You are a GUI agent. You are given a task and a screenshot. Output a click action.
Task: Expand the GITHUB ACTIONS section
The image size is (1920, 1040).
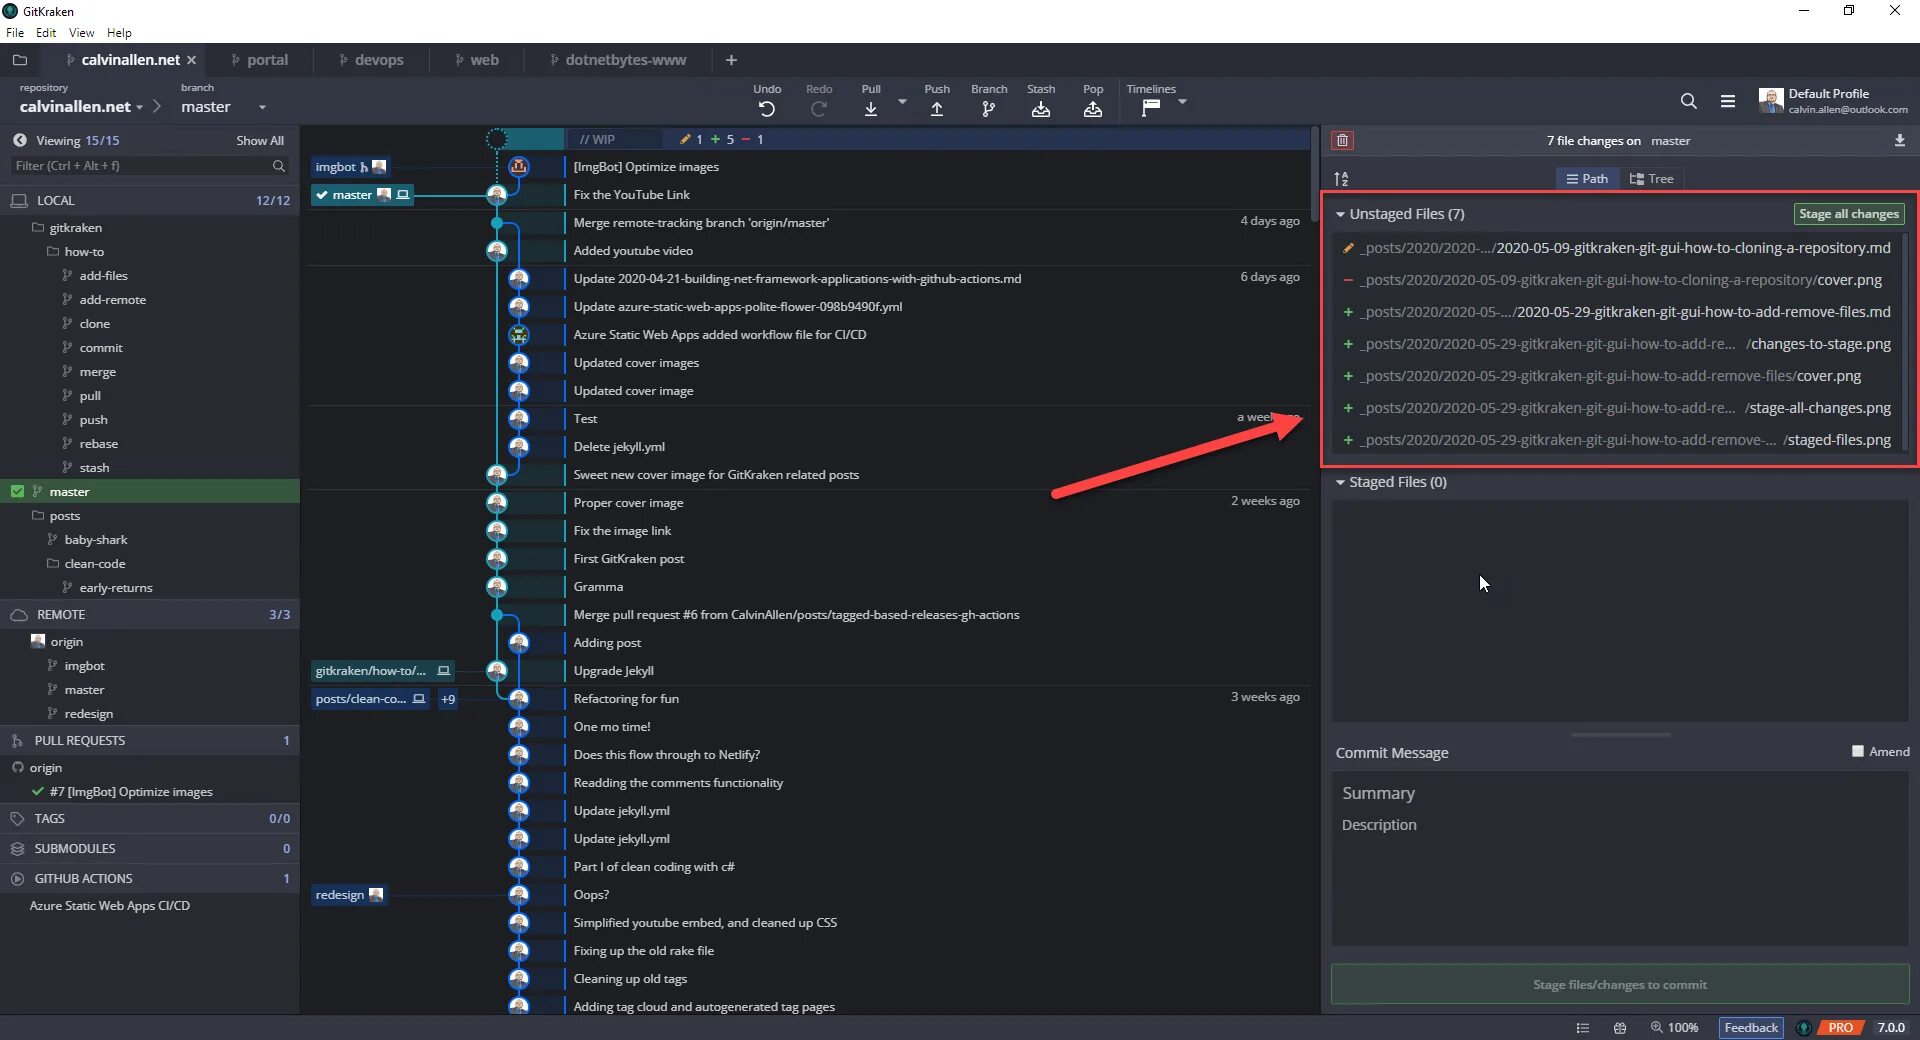(x=150, y=878)
